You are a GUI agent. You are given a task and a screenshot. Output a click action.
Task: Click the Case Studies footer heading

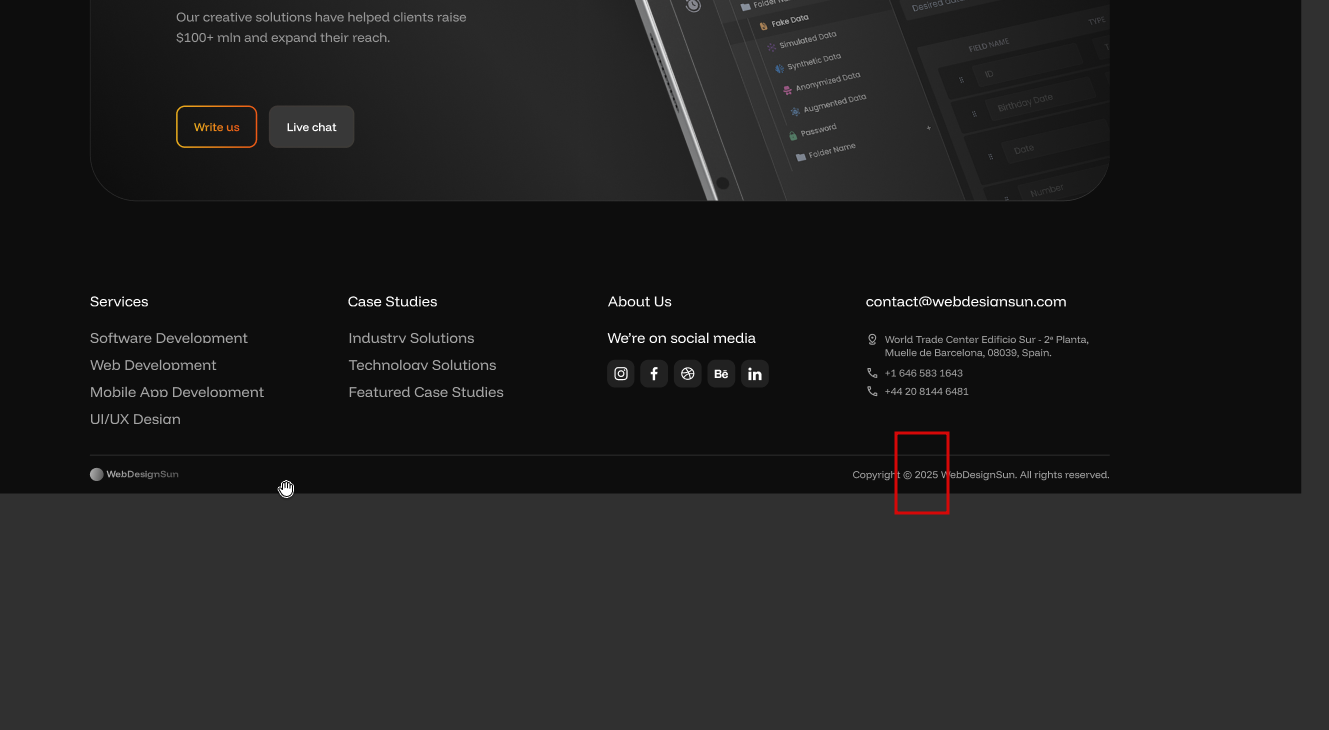(392, 302)
